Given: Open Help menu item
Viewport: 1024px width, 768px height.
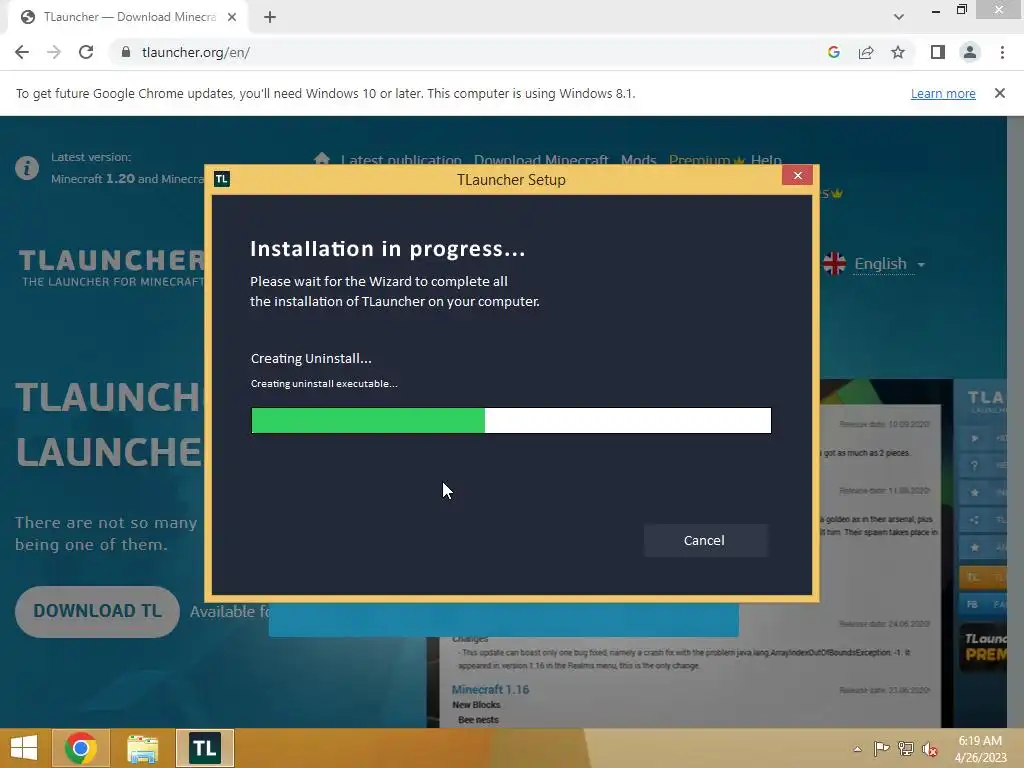Looking at the screenshot, I should tap(765, 159).
